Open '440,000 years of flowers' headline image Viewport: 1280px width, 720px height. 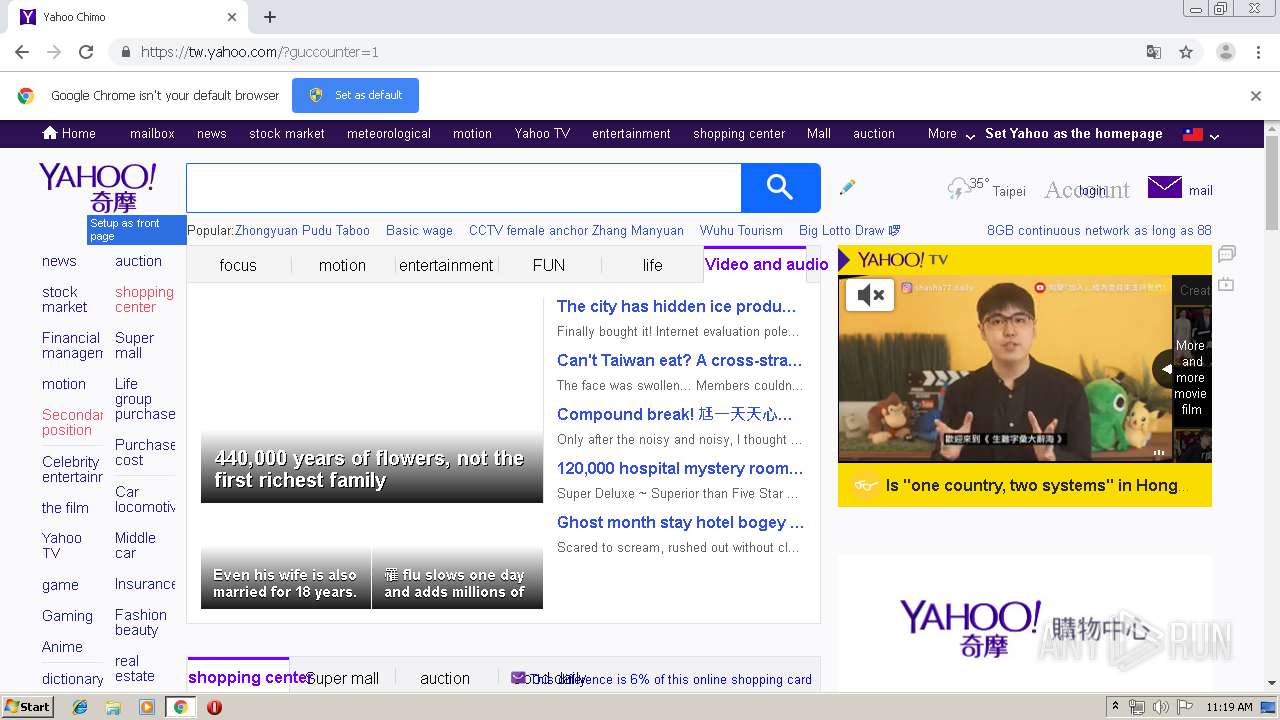coord(372,400)
